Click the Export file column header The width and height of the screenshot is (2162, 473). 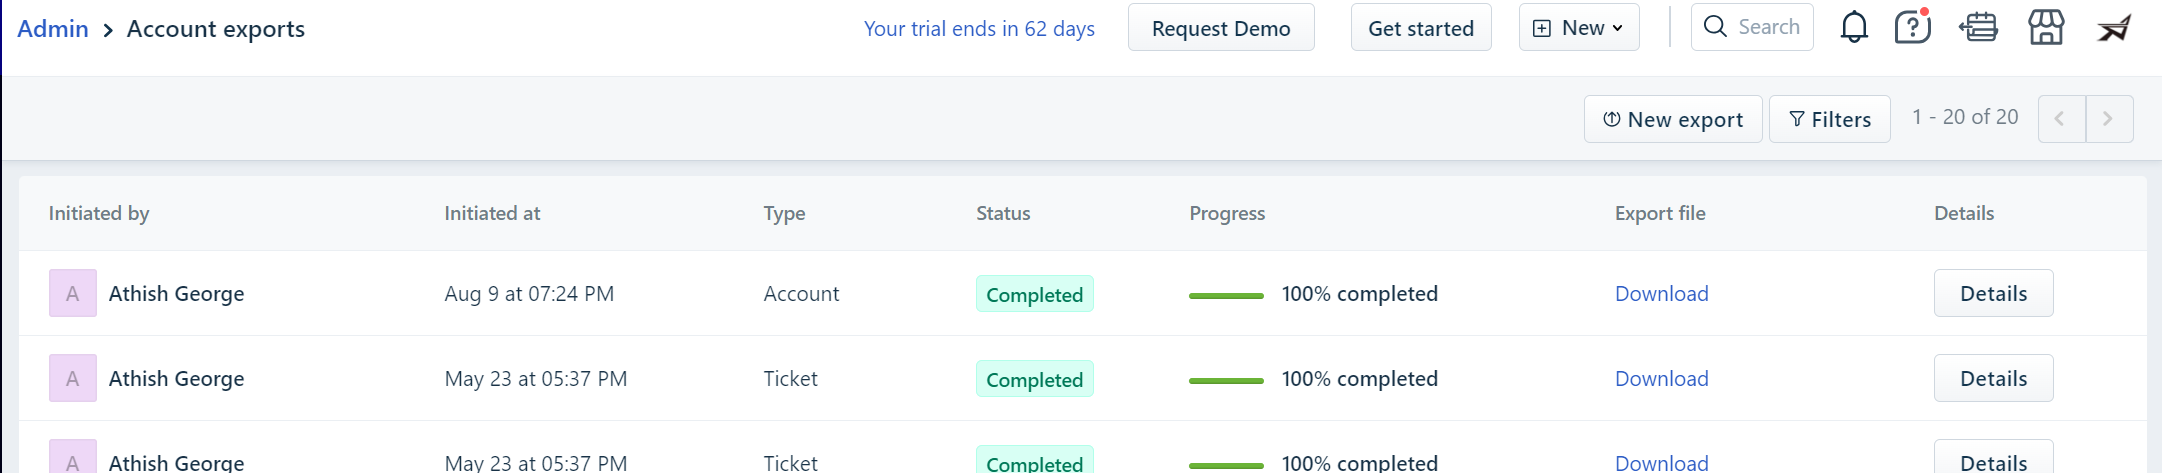[x=1660, y=214]
